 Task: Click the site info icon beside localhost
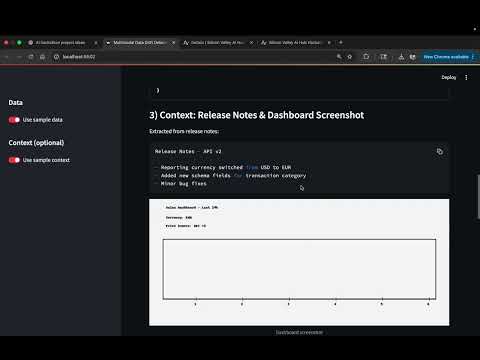(56, 57)
